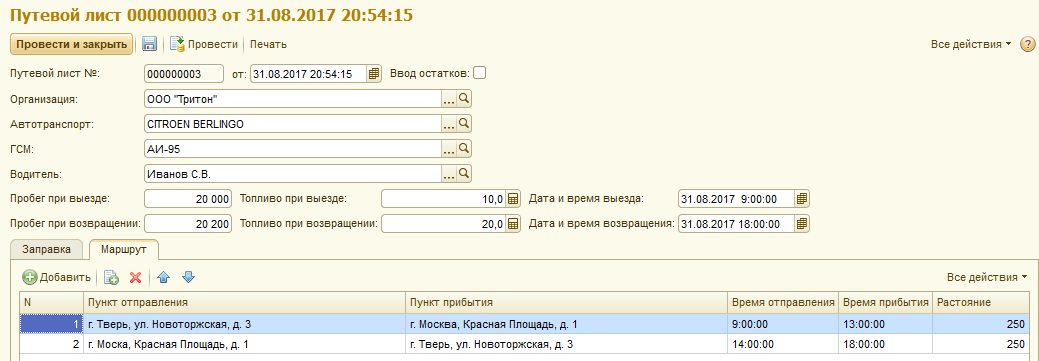Select cell г. Тверь, ул. Новоторжская in row 1
Viewport: 1039px width, 361px height.
click(x=244, y=325)
